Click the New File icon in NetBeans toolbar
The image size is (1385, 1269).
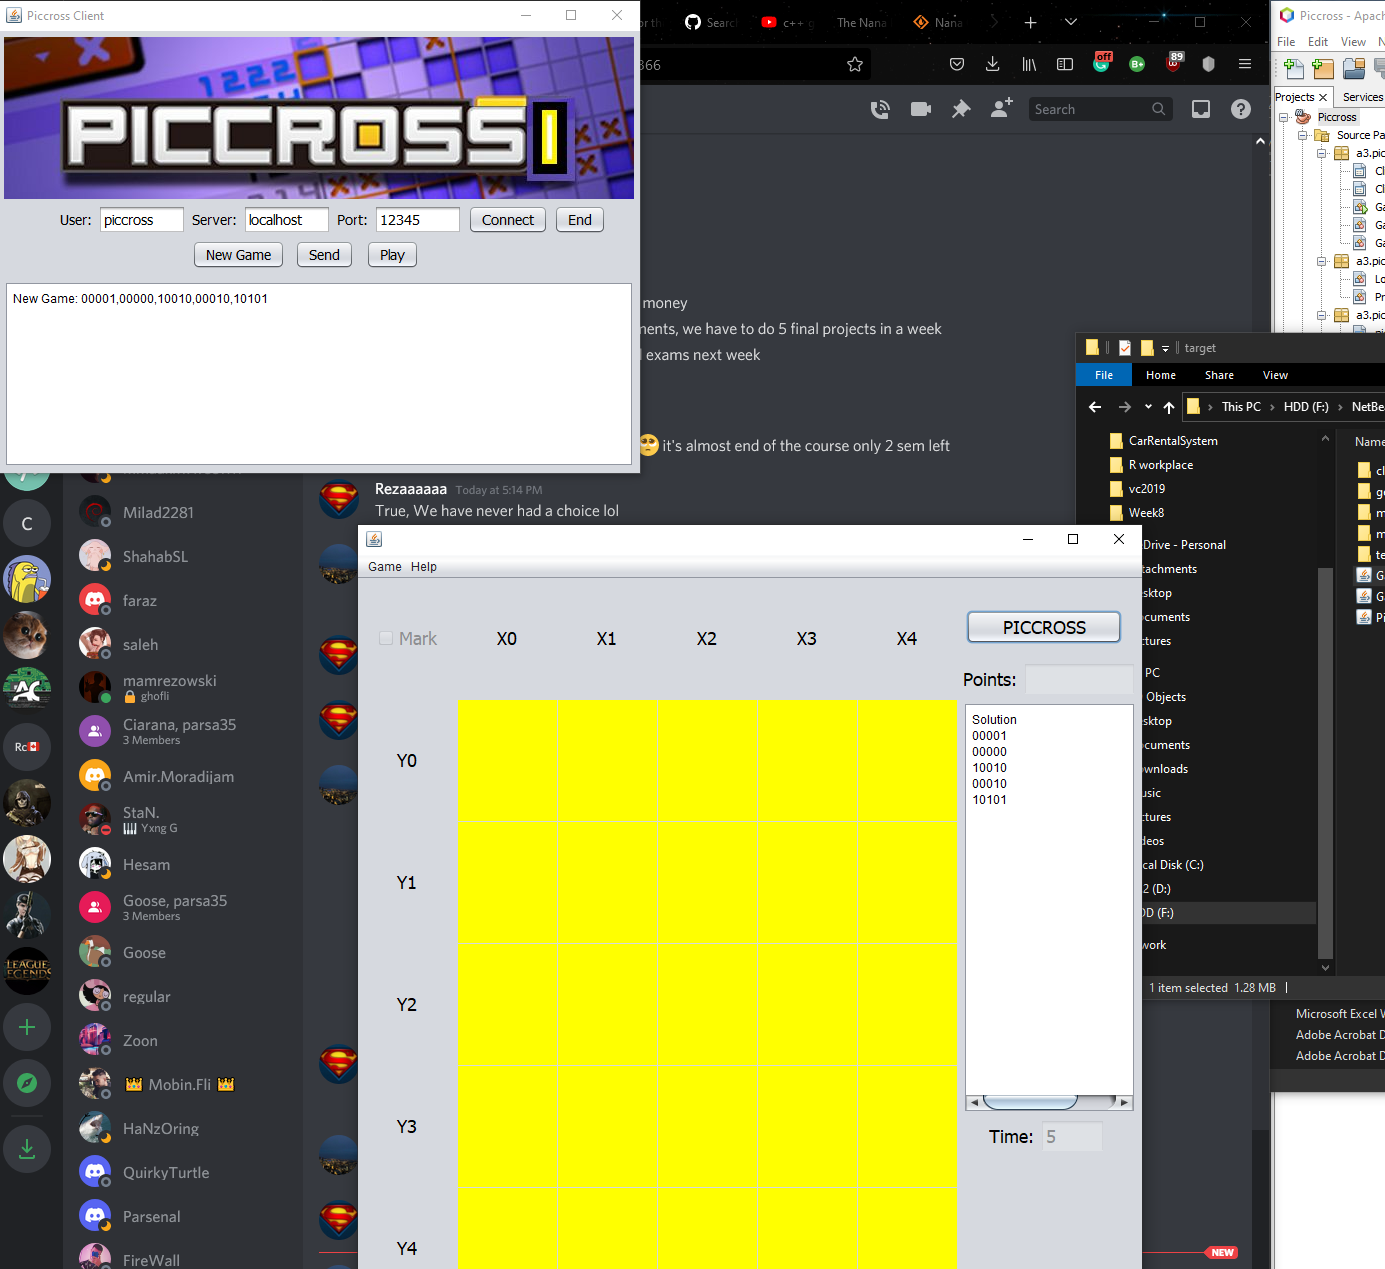(1293, 69)
